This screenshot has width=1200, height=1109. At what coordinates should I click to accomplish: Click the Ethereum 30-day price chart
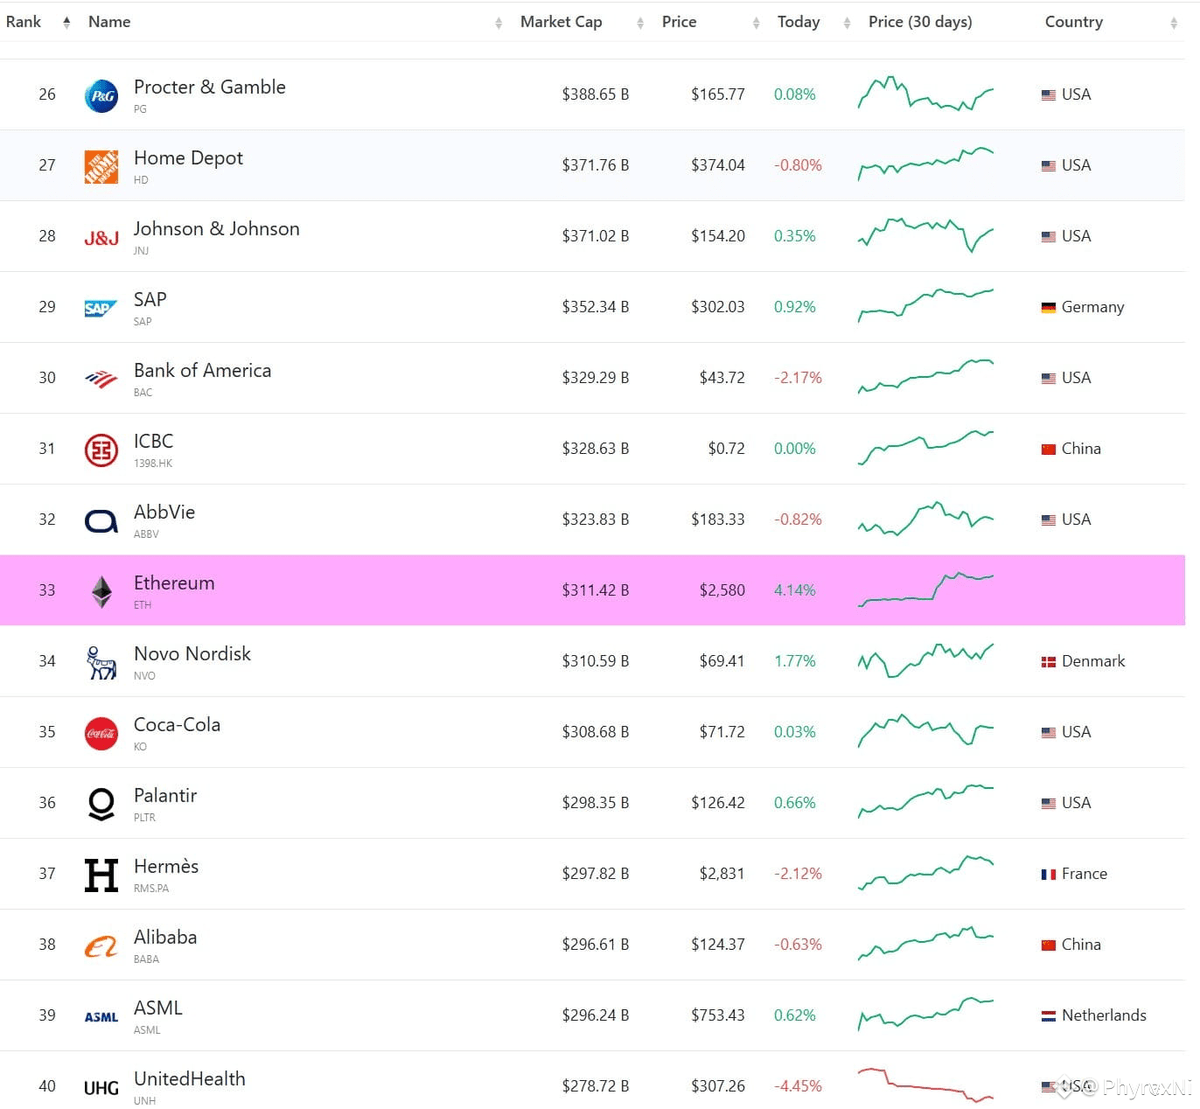point(926,590)
